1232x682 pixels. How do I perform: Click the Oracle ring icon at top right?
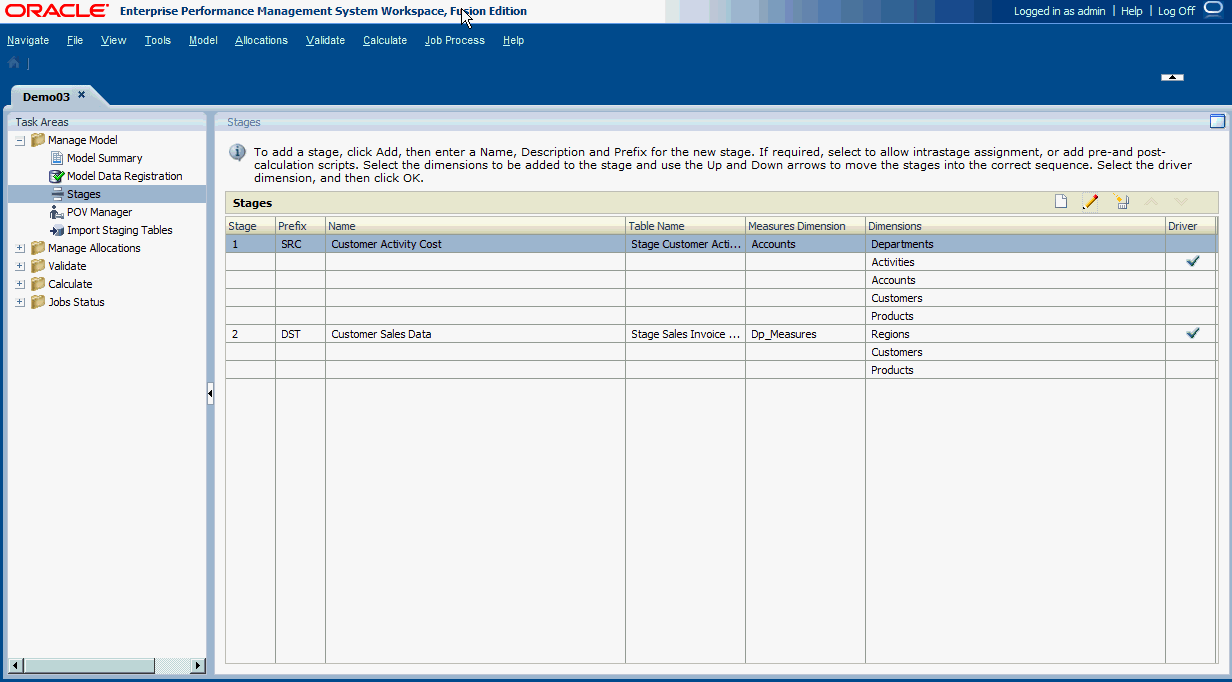pyautogui.click(x=1214, y=10)
